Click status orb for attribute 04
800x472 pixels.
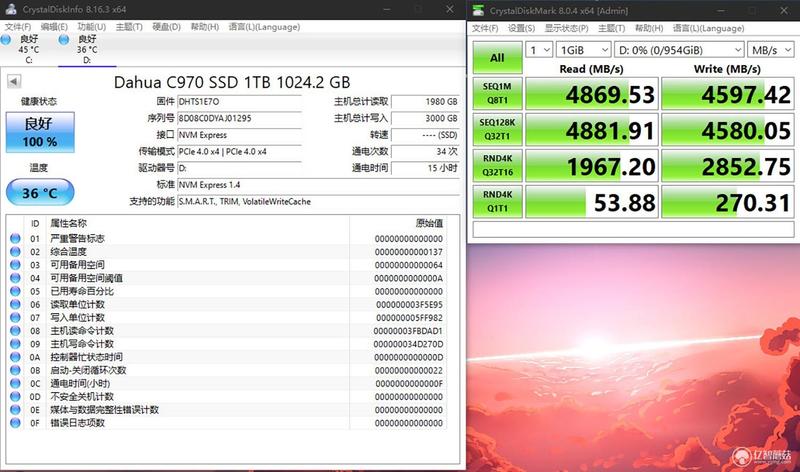(x=15, y=278)
